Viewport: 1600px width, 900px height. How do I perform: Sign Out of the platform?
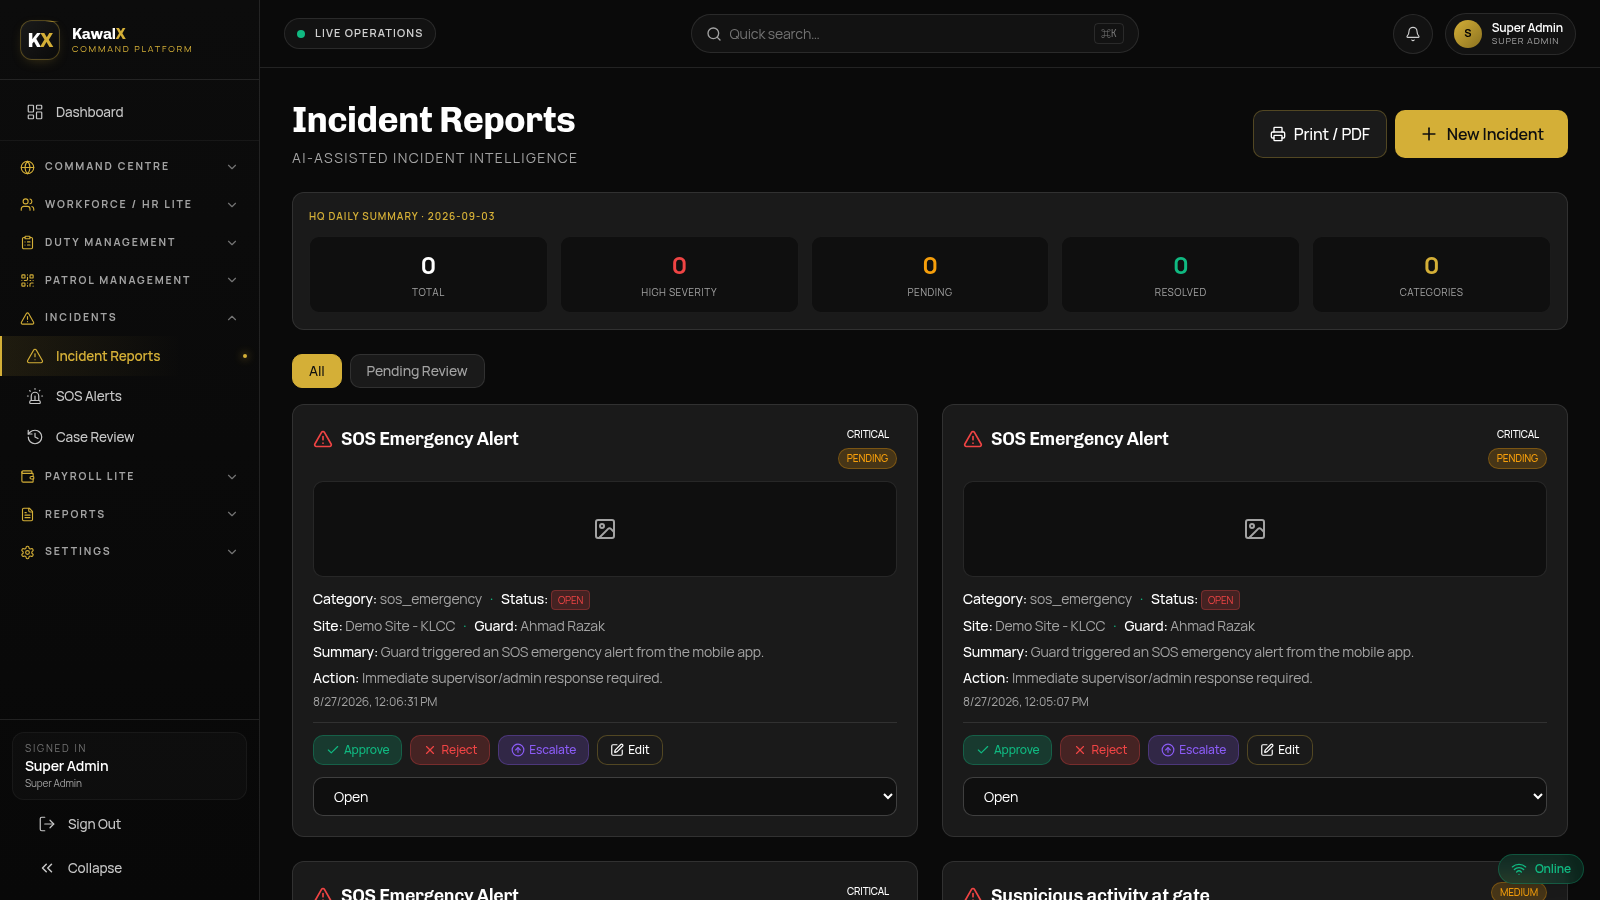coord(129,824)
